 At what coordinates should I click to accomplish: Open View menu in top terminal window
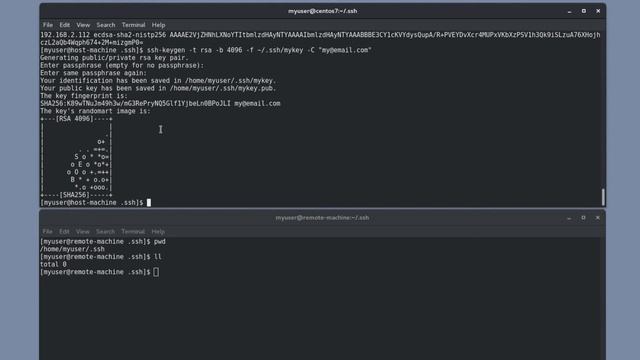point(83,25)
